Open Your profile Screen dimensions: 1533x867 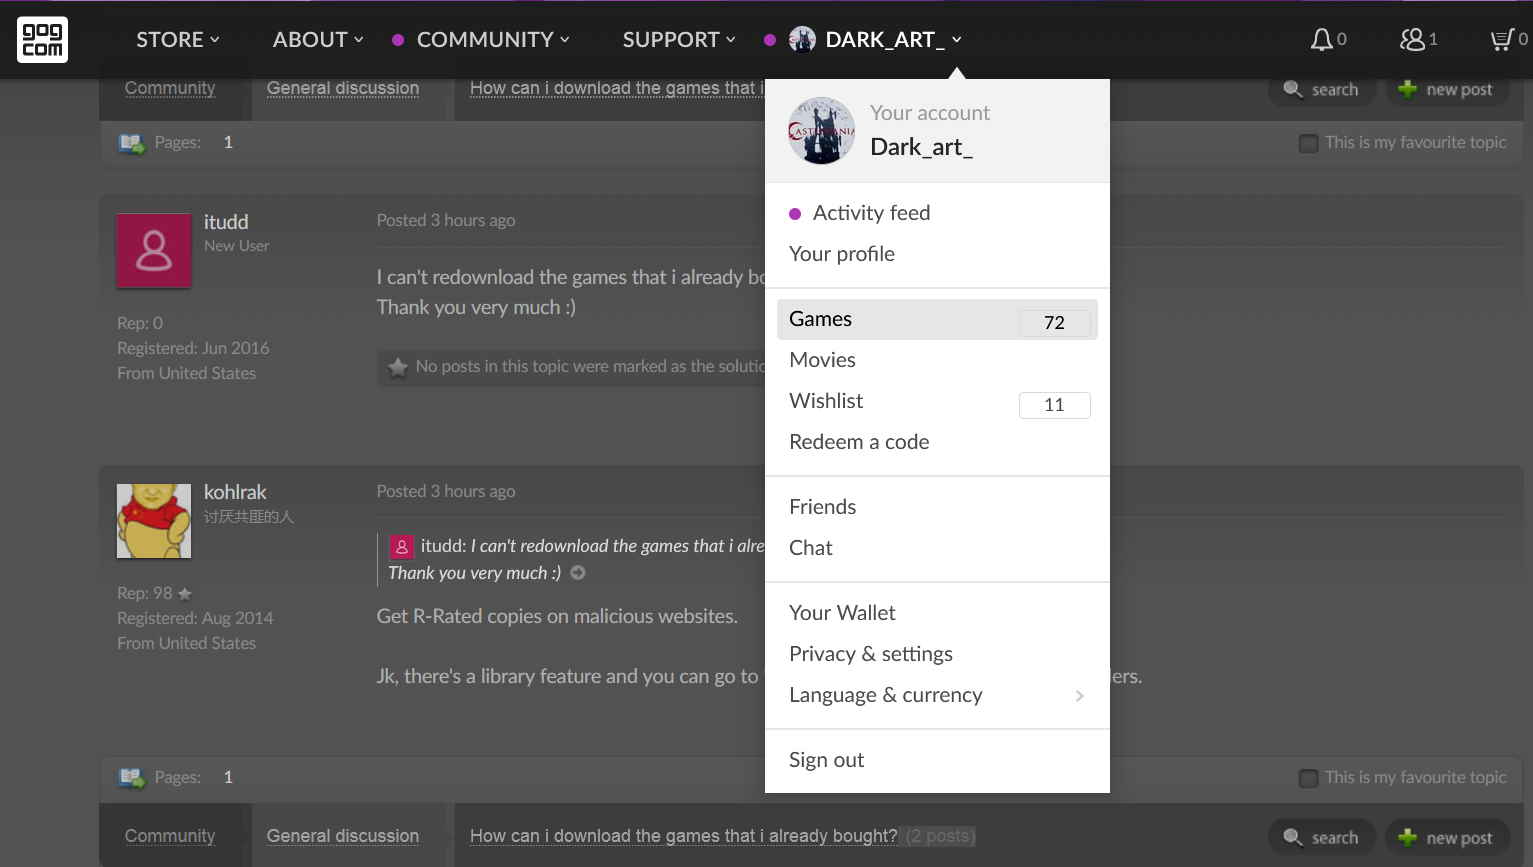pos(842,254)
